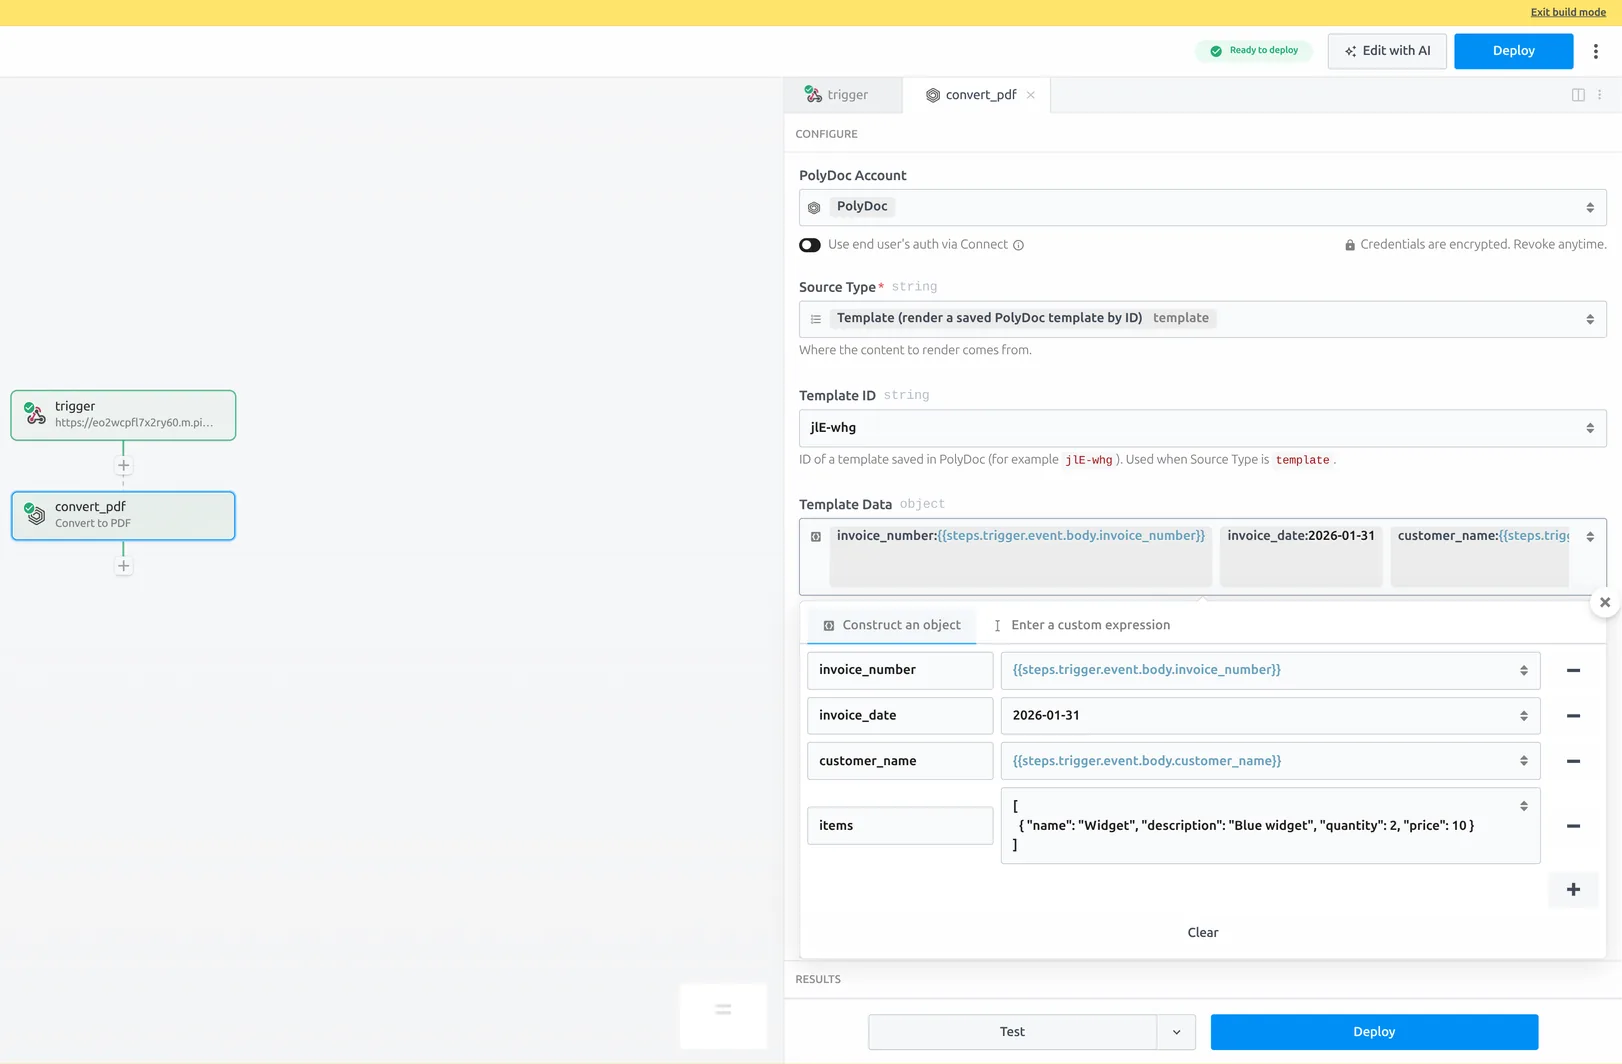The width and height of the screenshot is (1622, 1064).
Task: Select the trigger node on canvas
Action: (123, 415)
